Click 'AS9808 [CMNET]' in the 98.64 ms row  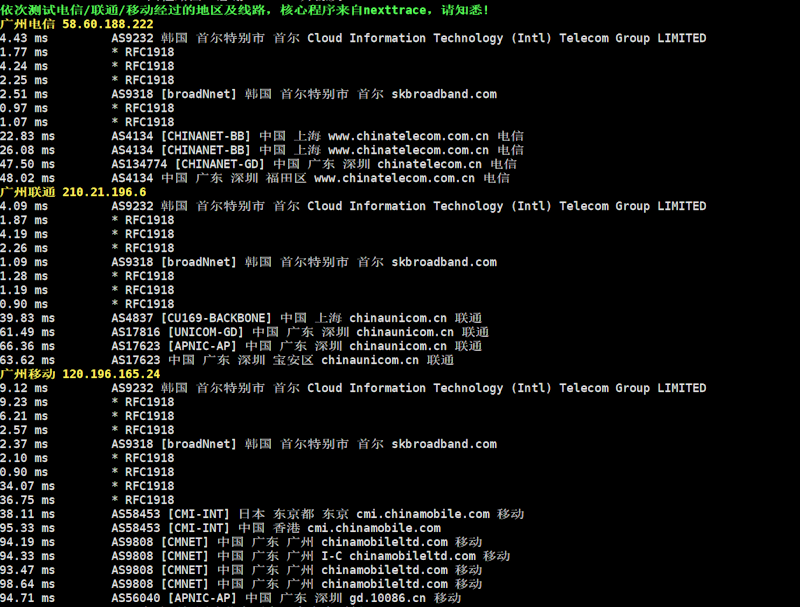160,584
